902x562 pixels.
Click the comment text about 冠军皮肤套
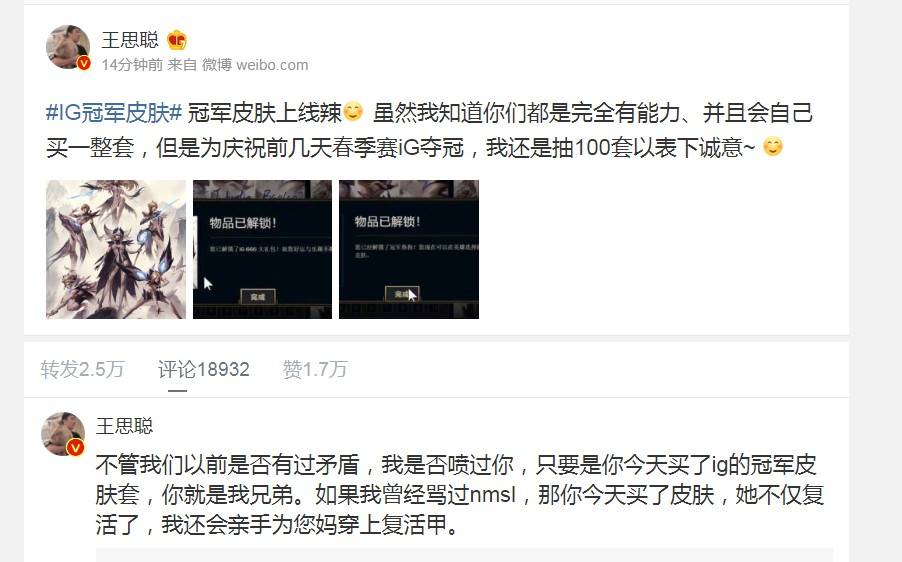point(460,495)
